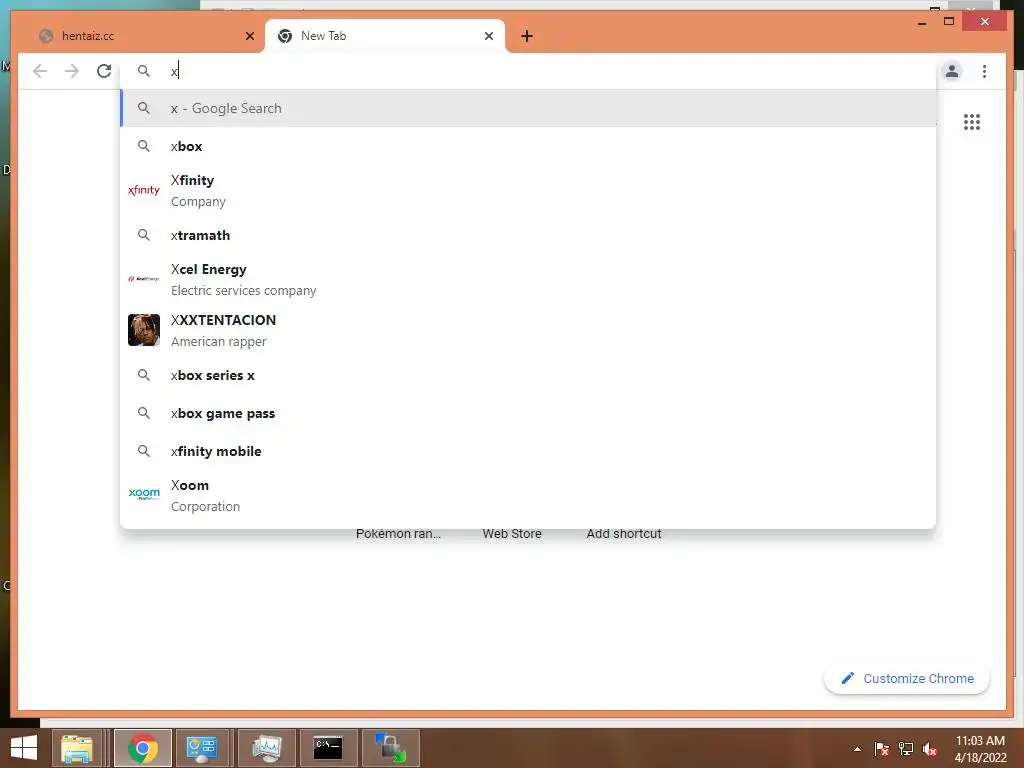Click the Customize Chrome button
1024x768 pixels.
point(906,679)
